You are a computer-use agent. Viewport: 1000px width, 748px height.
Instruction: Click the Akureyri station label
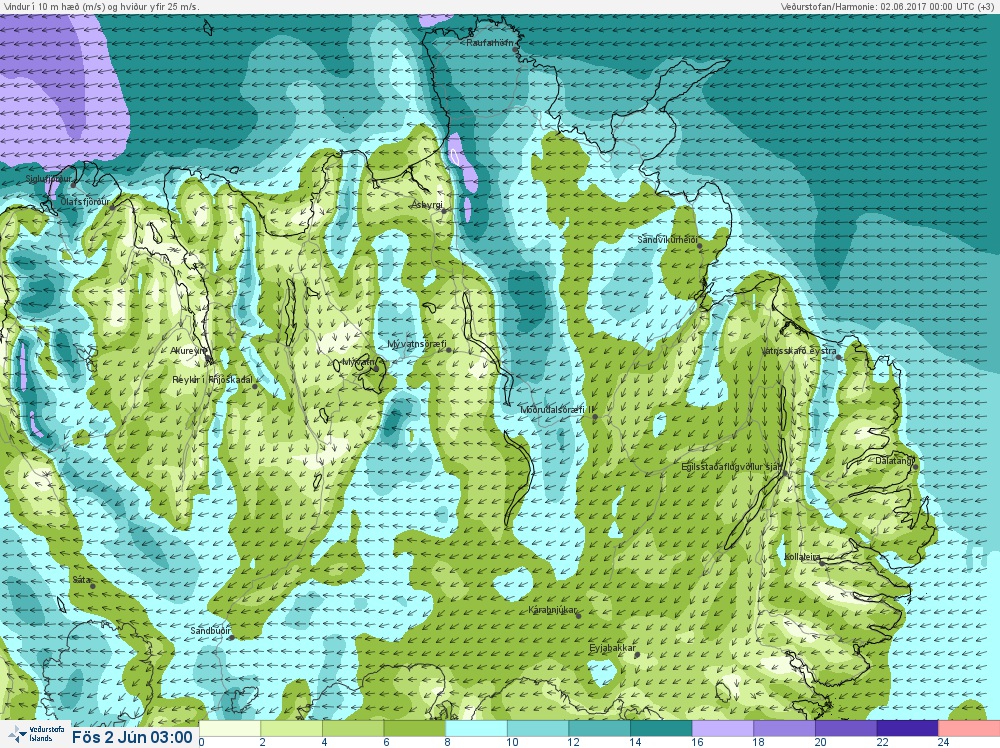189,351
